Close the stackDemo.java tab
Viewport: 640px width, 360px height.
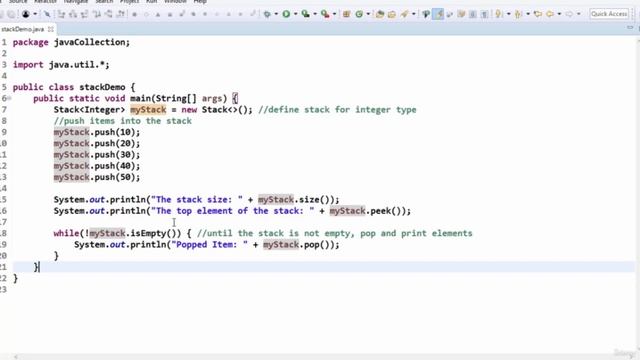point(51,29)
